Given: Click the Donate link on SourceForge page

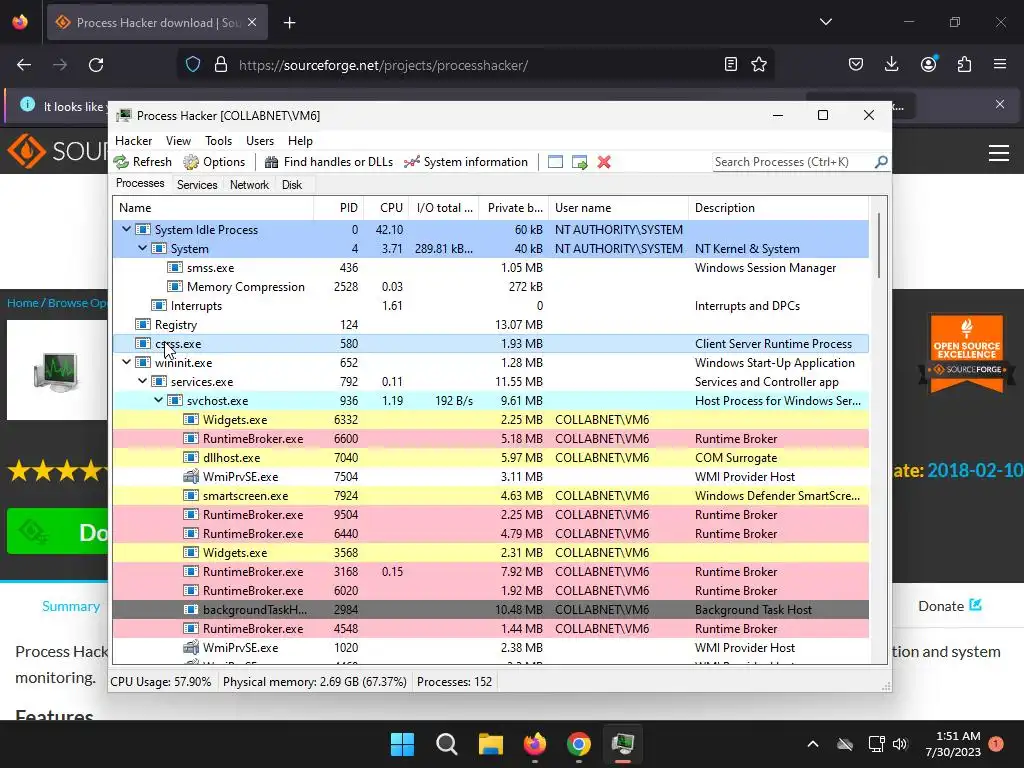Looking at the screenshot, I should (950, 606).
